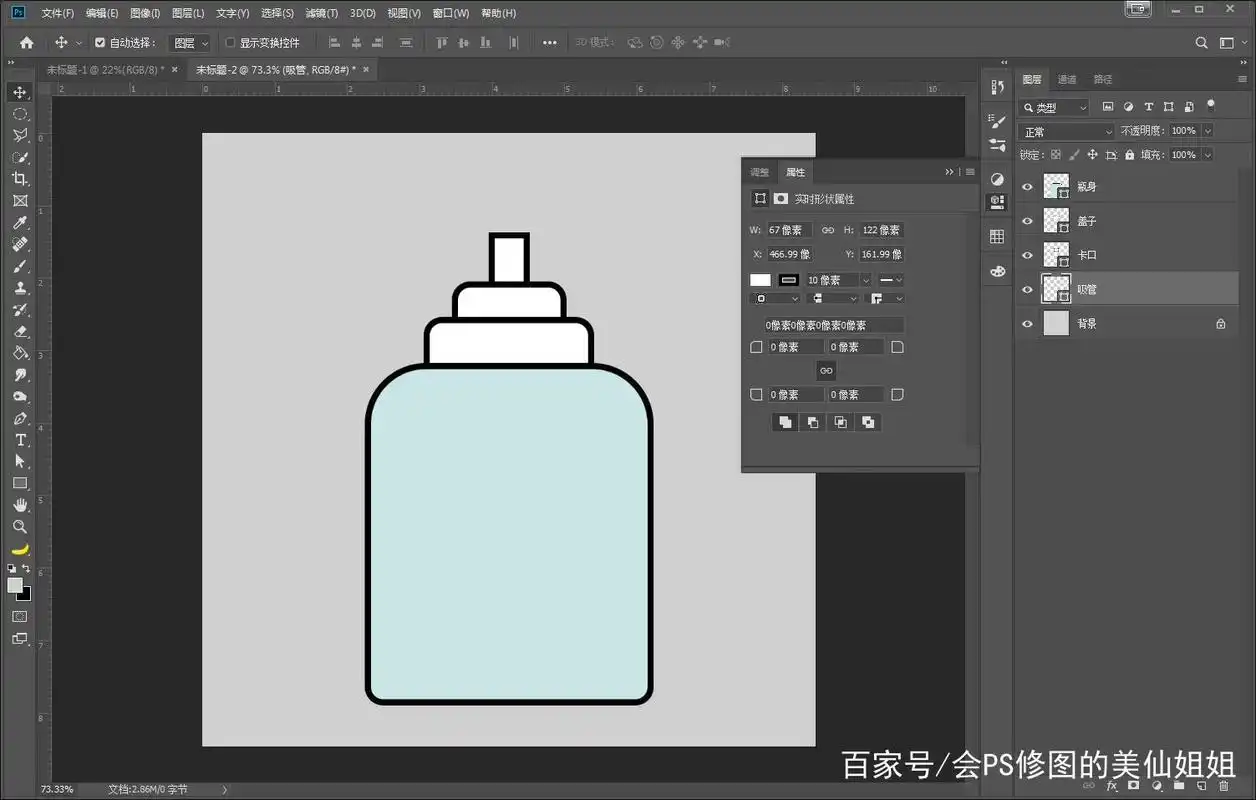Select the Pen tool
This screenshot has height=800, width=1256.
point(20,417)
